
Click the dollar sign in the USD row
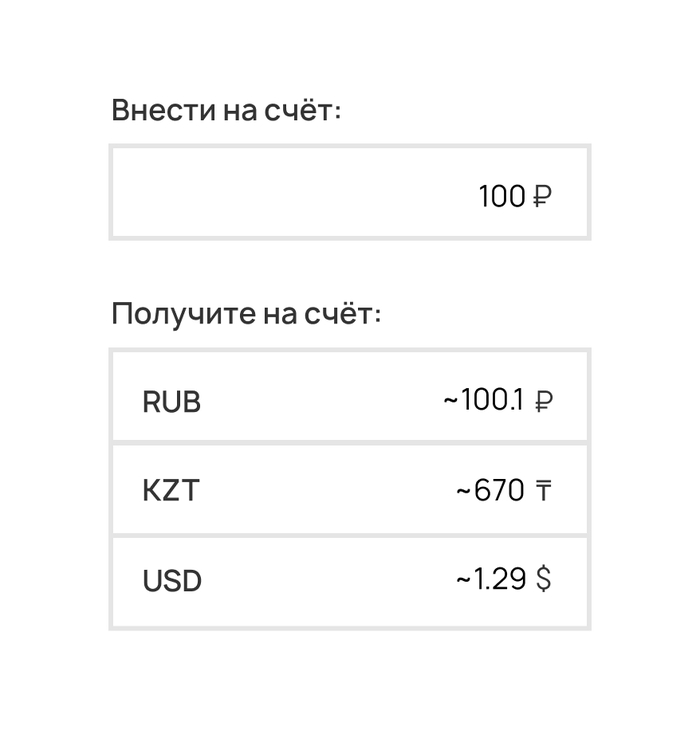click(543, 579)
